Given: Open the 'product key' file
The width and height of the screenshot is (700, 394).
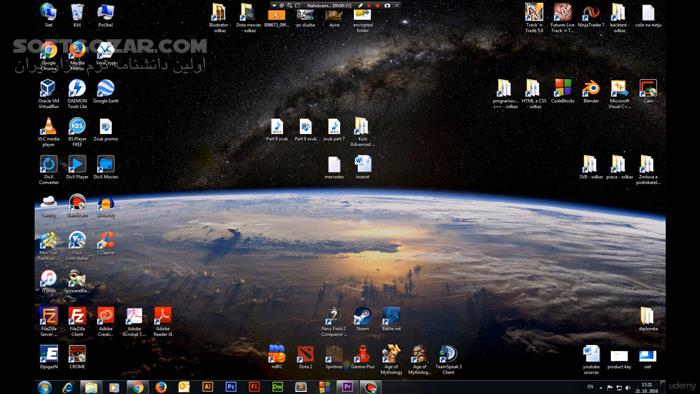Looking at the screenshot, I should (619, 359).
